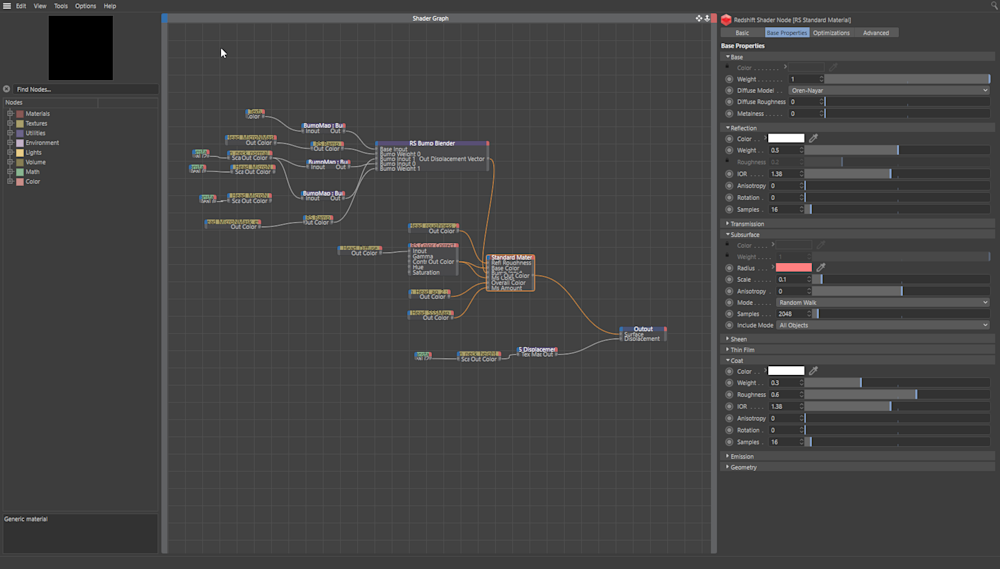Open the Tools menu
1000x569 pixels.
(61, 6)
